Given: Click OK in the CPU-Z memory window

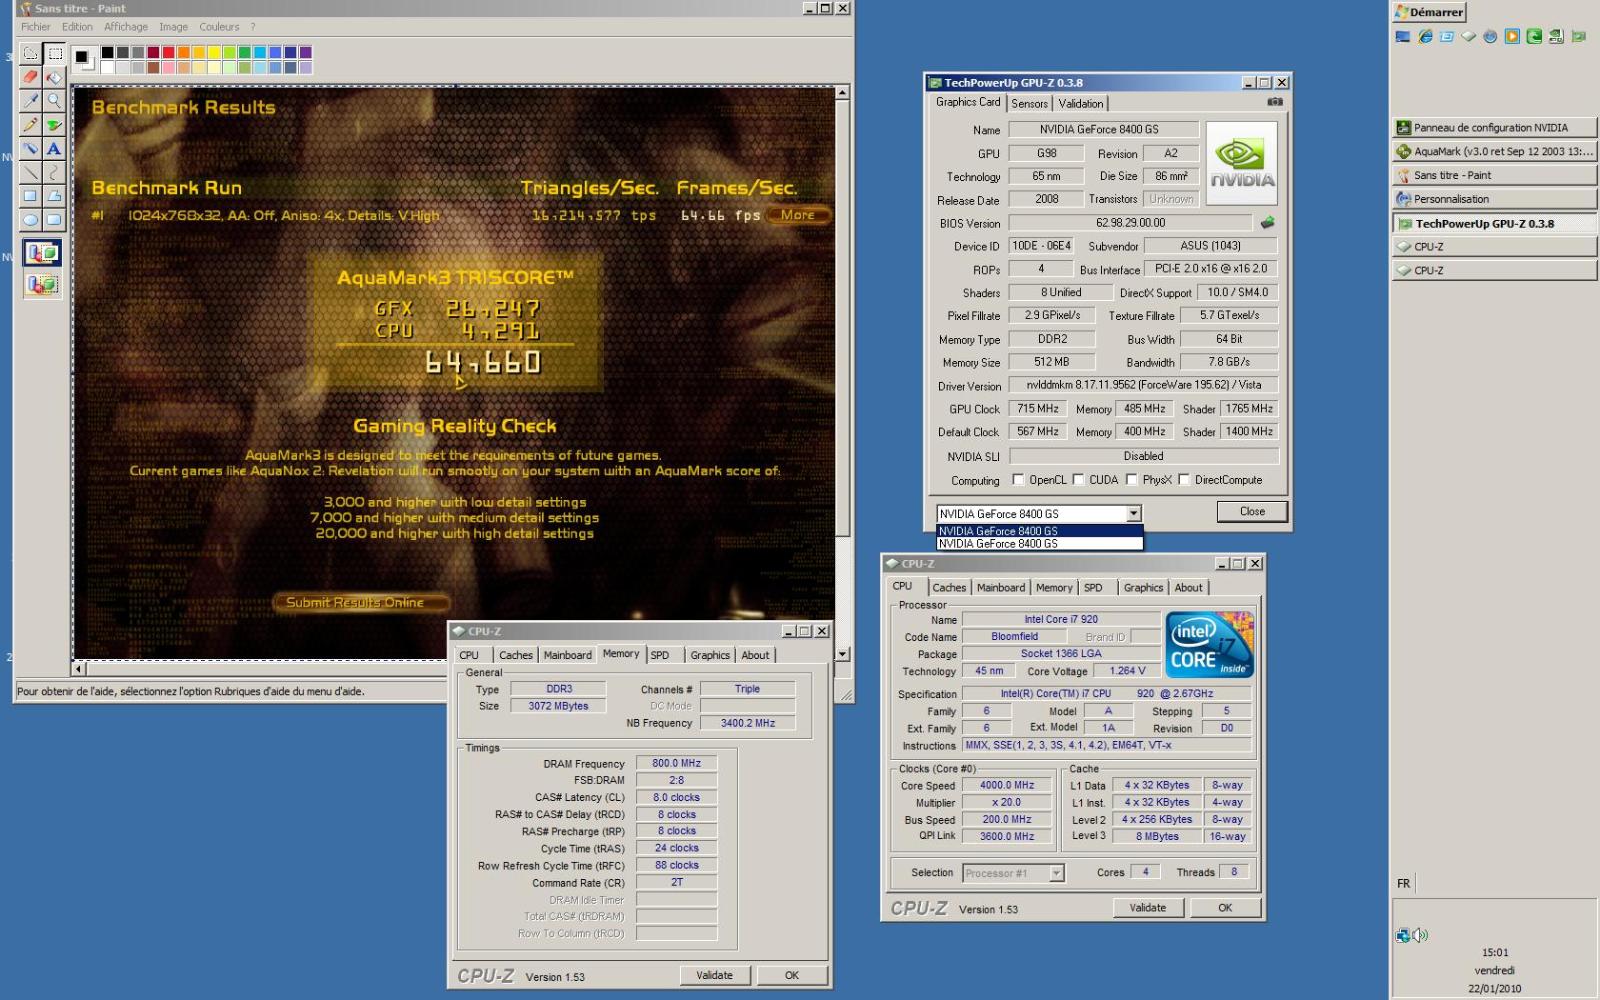Looking at the screenshot, I should [792, 975].
